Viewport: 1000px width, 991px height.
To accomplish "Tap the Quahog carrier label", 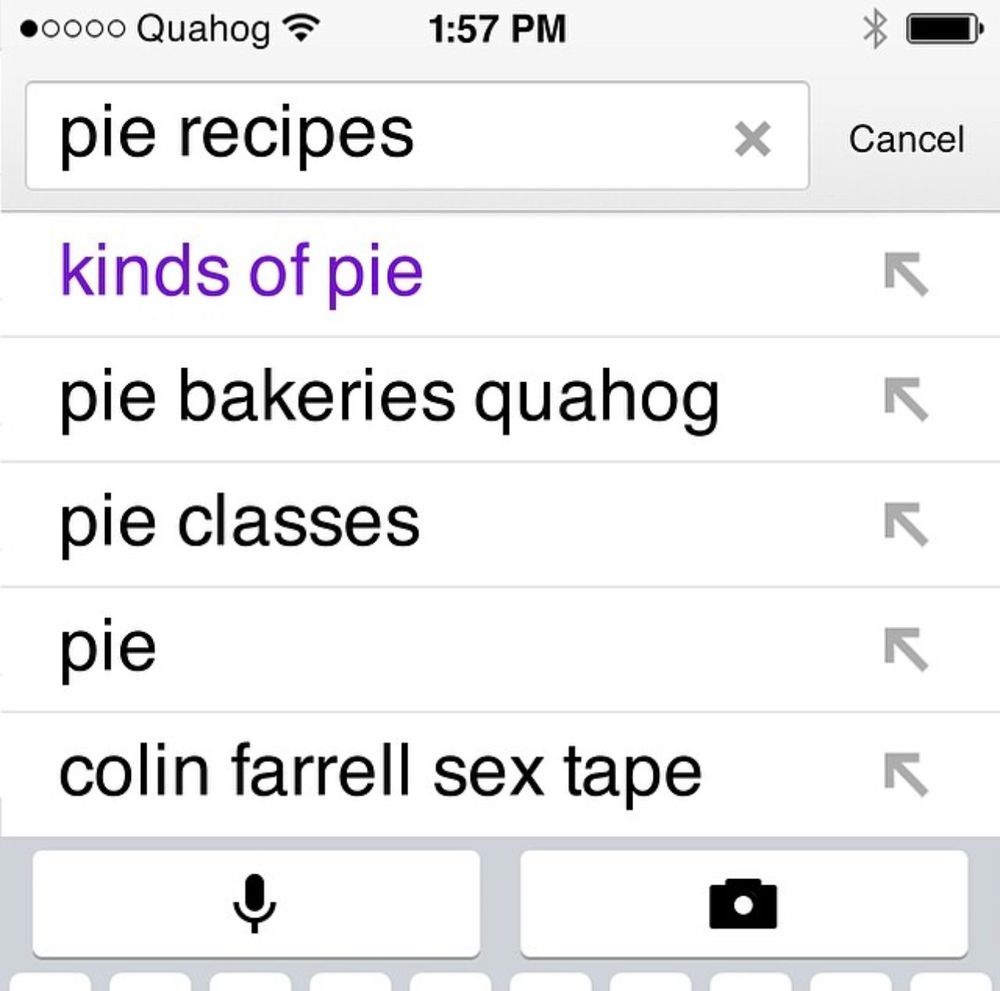I will pyautogui.click(x=203, y=30).
